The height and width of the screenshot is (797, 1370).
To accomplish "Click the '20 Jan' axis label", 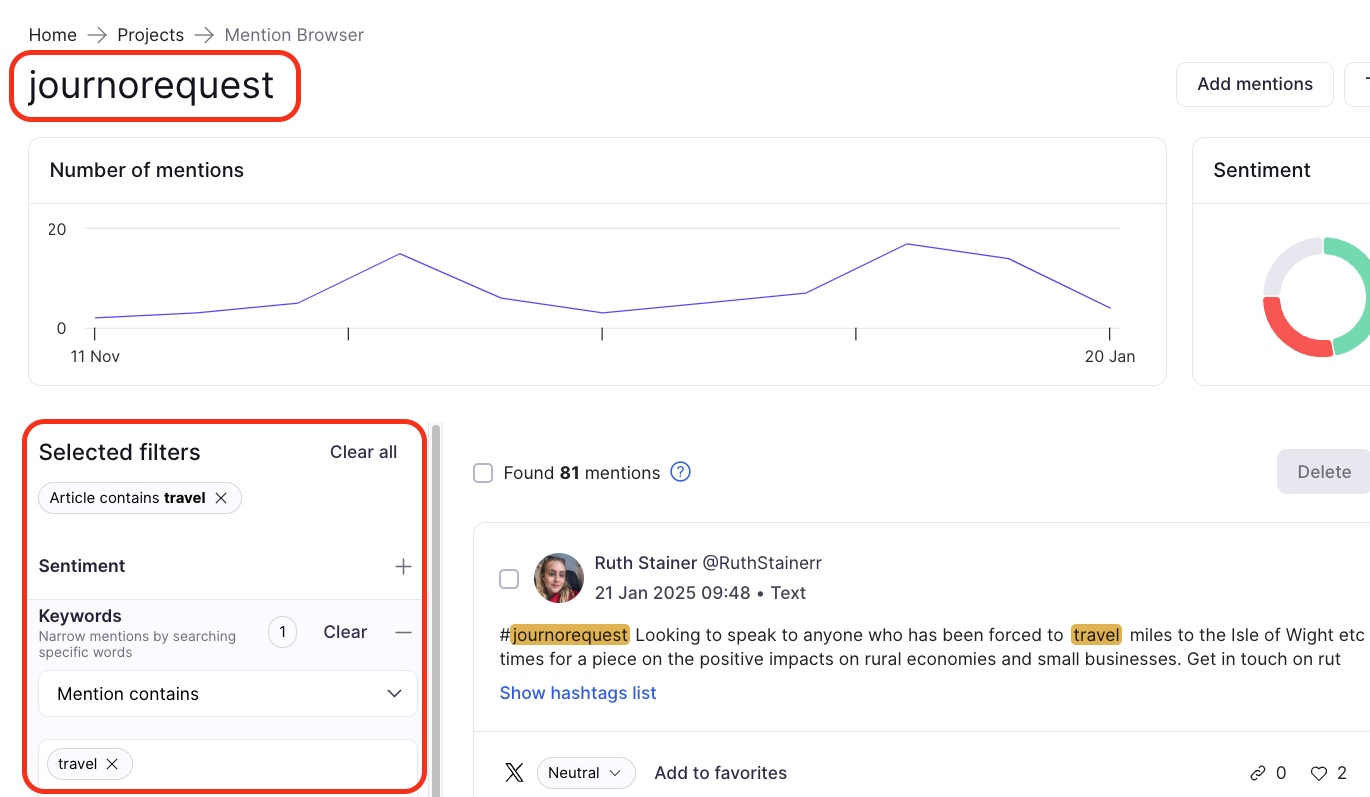I will coord(1110,356).
